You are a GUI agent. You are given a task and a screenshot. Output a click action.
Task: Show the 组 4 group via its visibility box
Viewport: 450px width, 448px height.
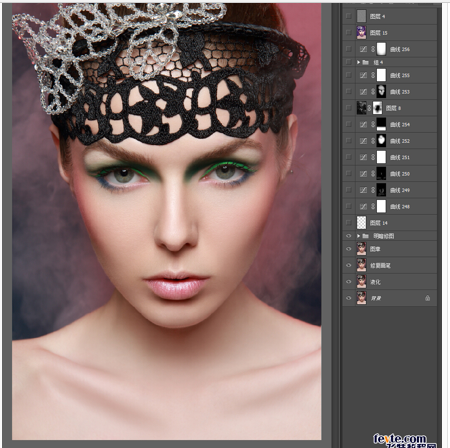coord(349,62)
